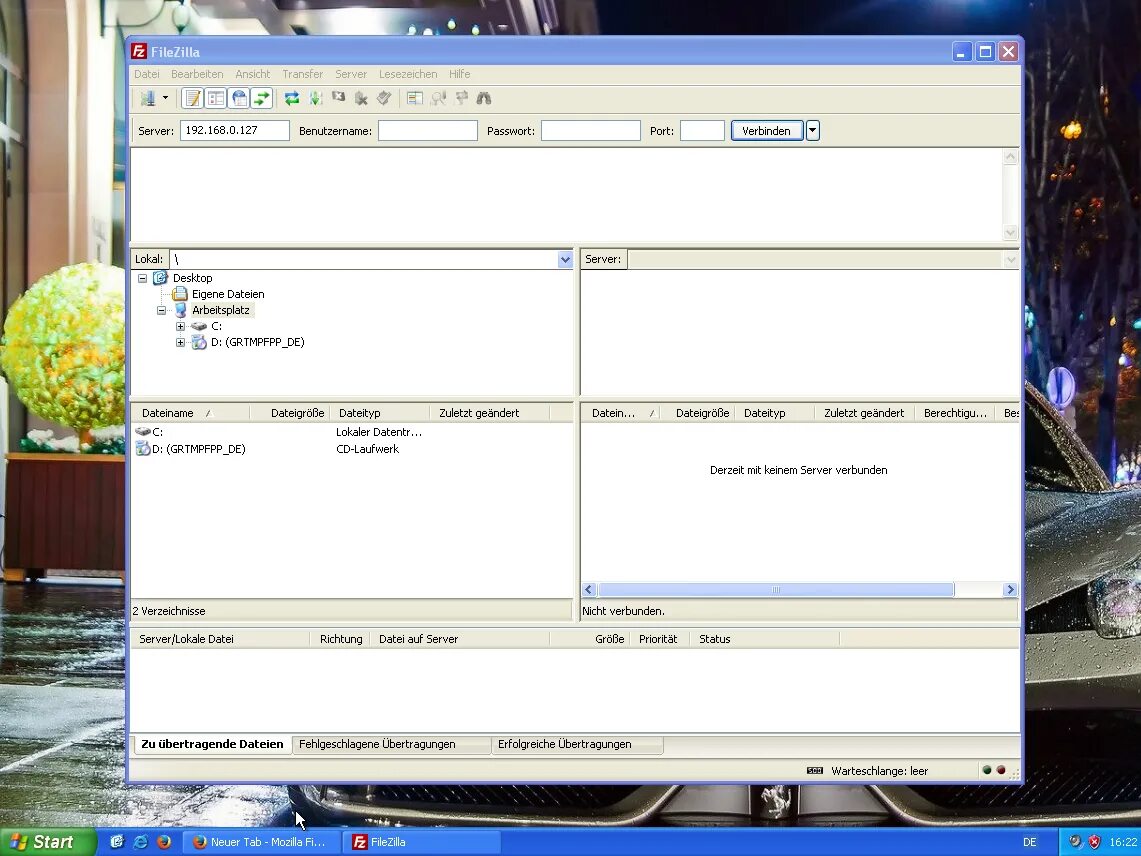Open the remote Server path dropdown

point(1011,260)
